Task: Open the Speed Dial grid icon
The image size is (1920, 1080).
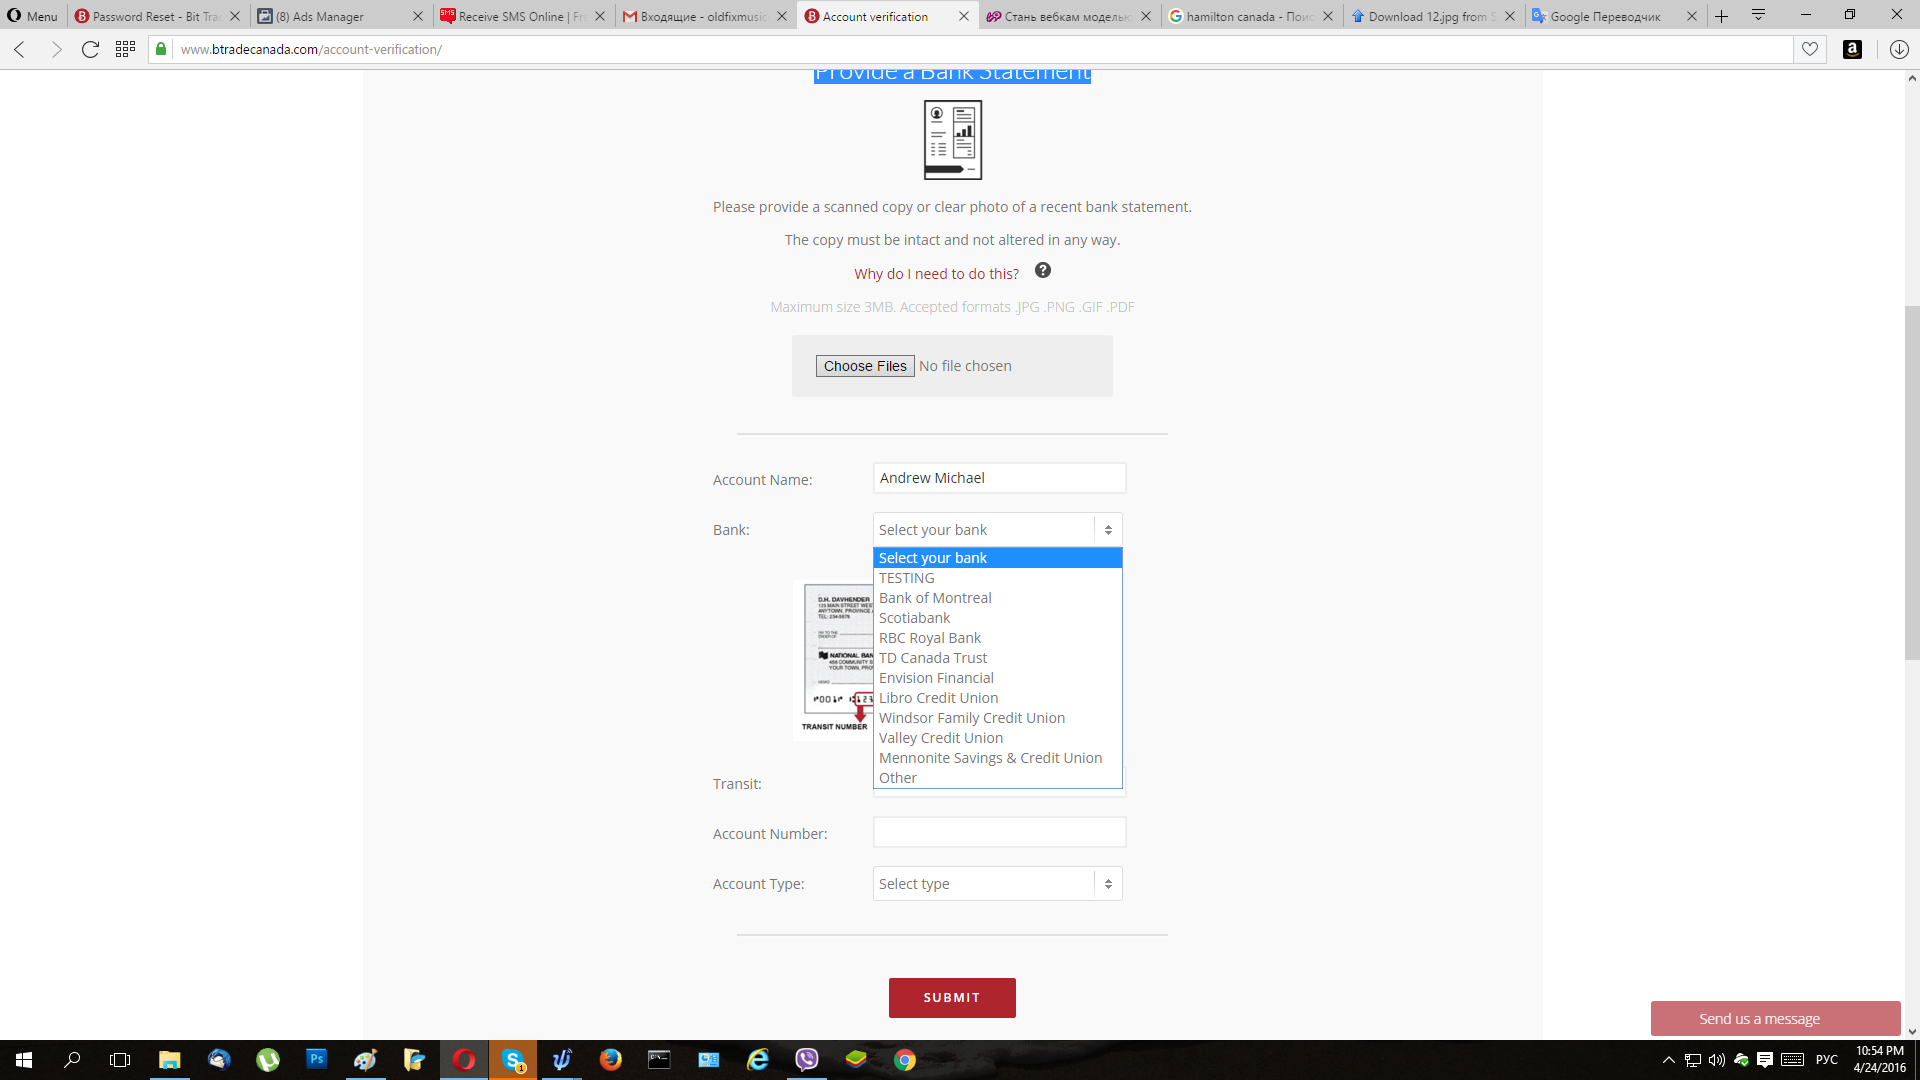Action: point(125,49)
